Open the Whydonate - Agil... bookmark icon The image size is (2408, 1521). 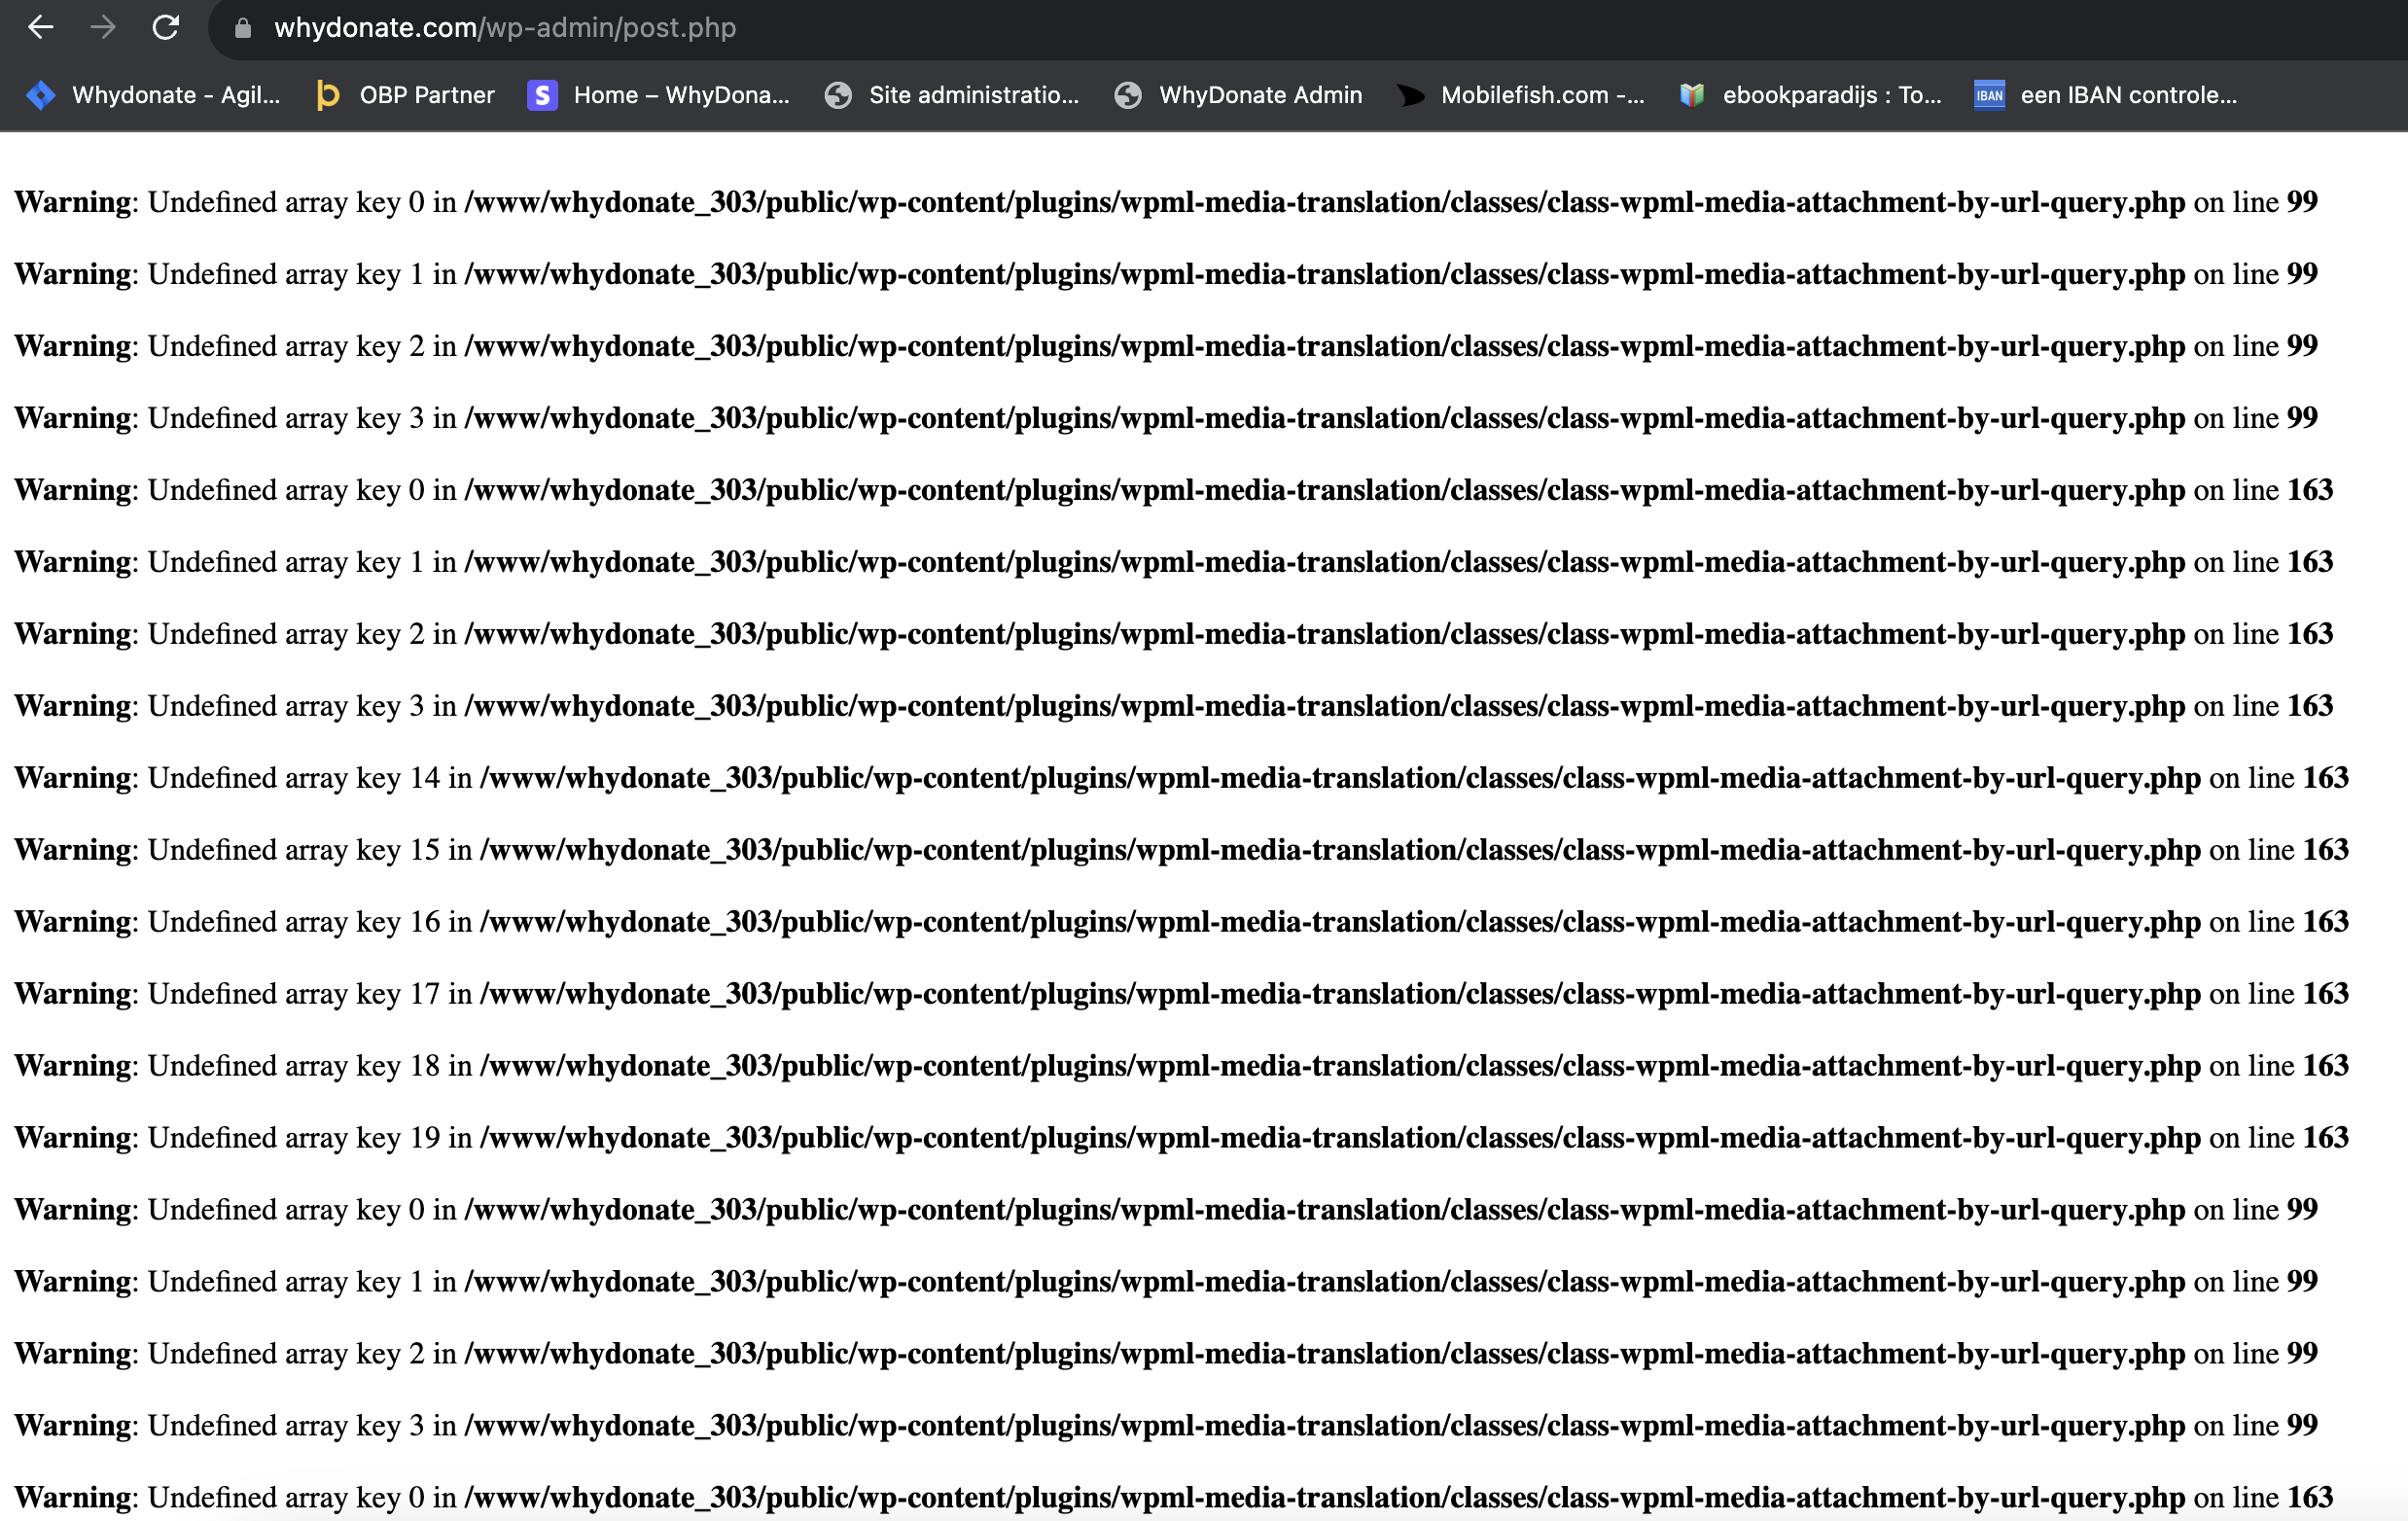41,95
